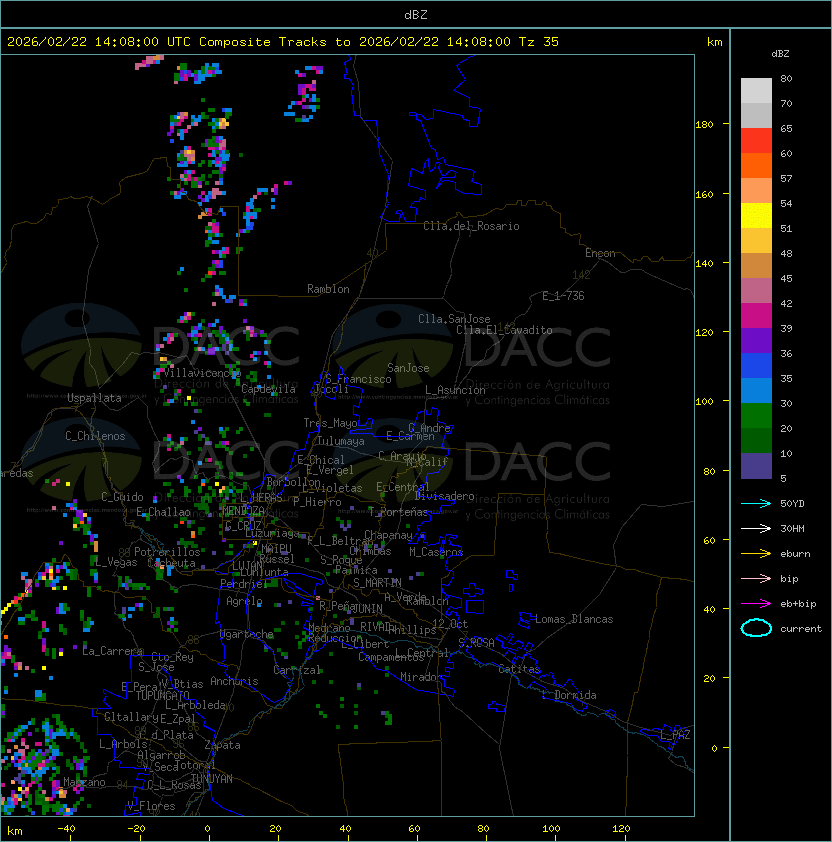Click the pink bip arrow legend icon

click(x=756, y=578)
